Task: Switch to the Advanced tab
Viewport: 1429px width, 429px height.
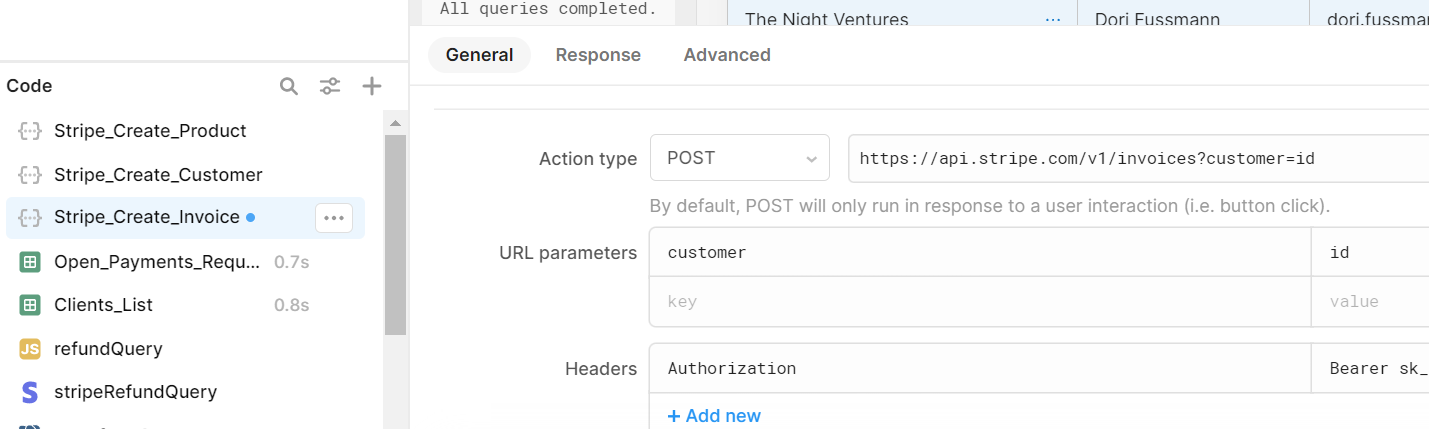Action: pyautogui.click(x=727, y=55)
